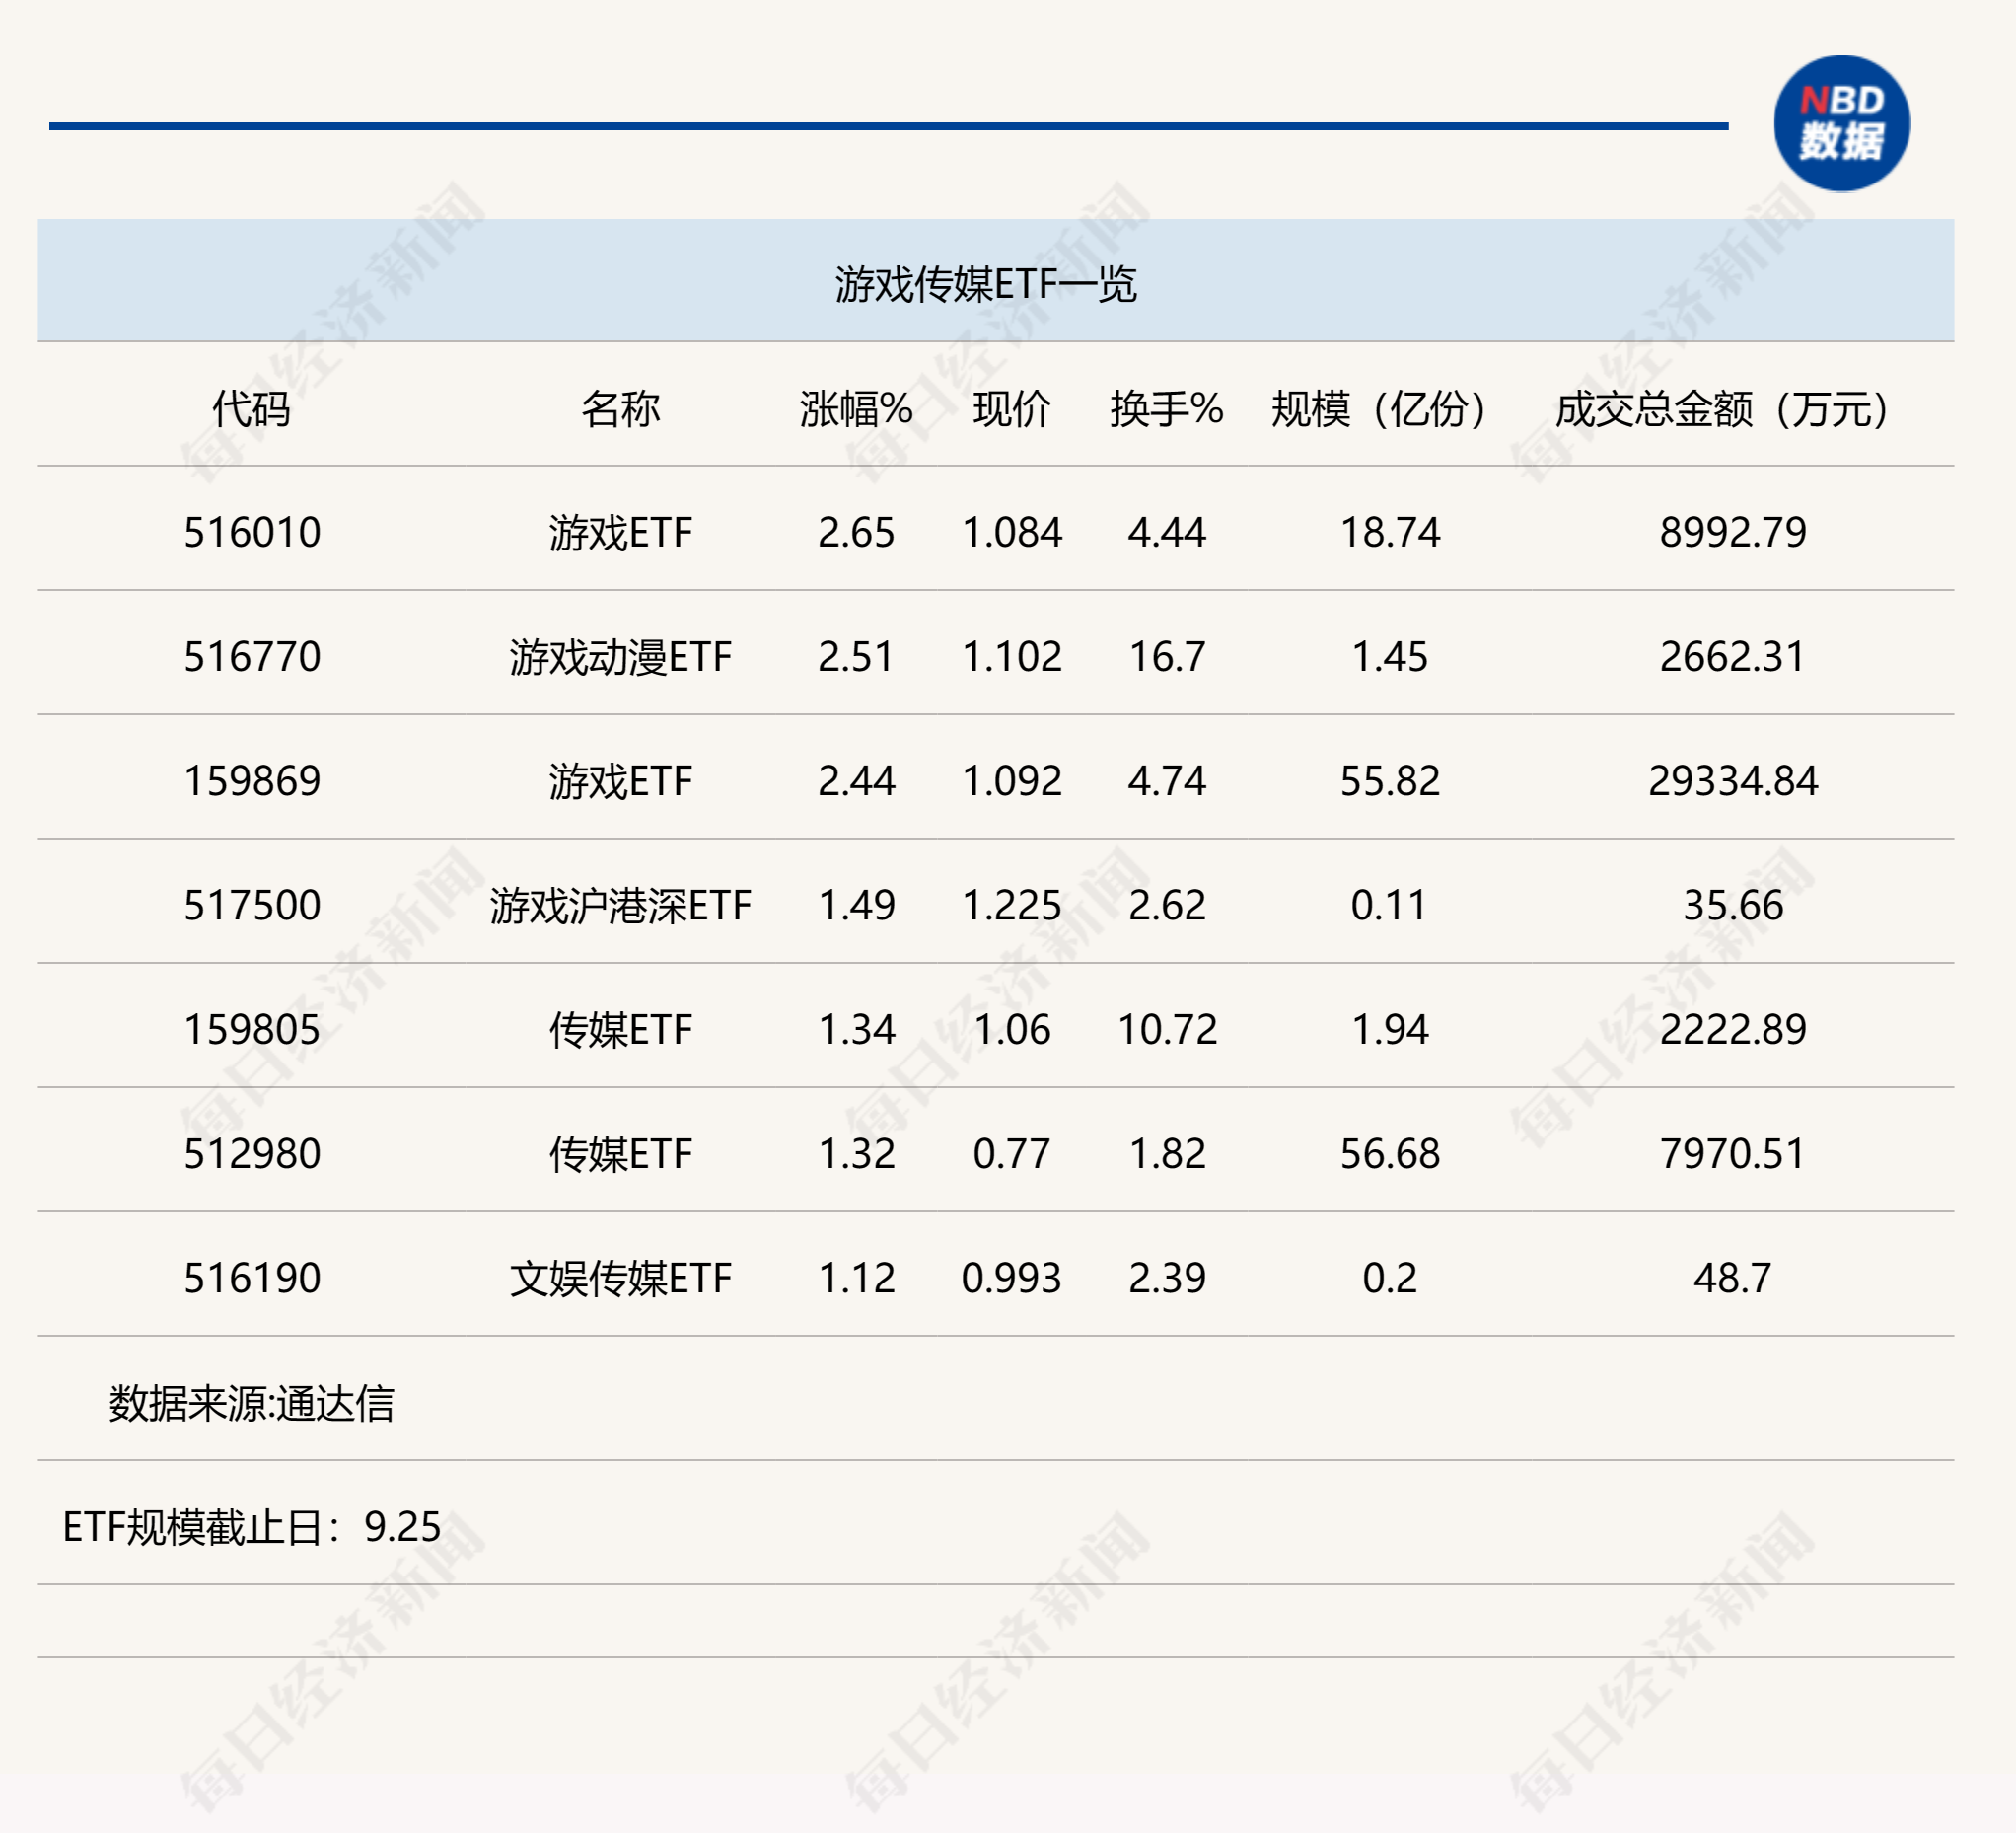This screenshot has height=1833, width=2016.
Task: Click the price 1.225
Action: pyautogui.click(x=1011, y=906)
